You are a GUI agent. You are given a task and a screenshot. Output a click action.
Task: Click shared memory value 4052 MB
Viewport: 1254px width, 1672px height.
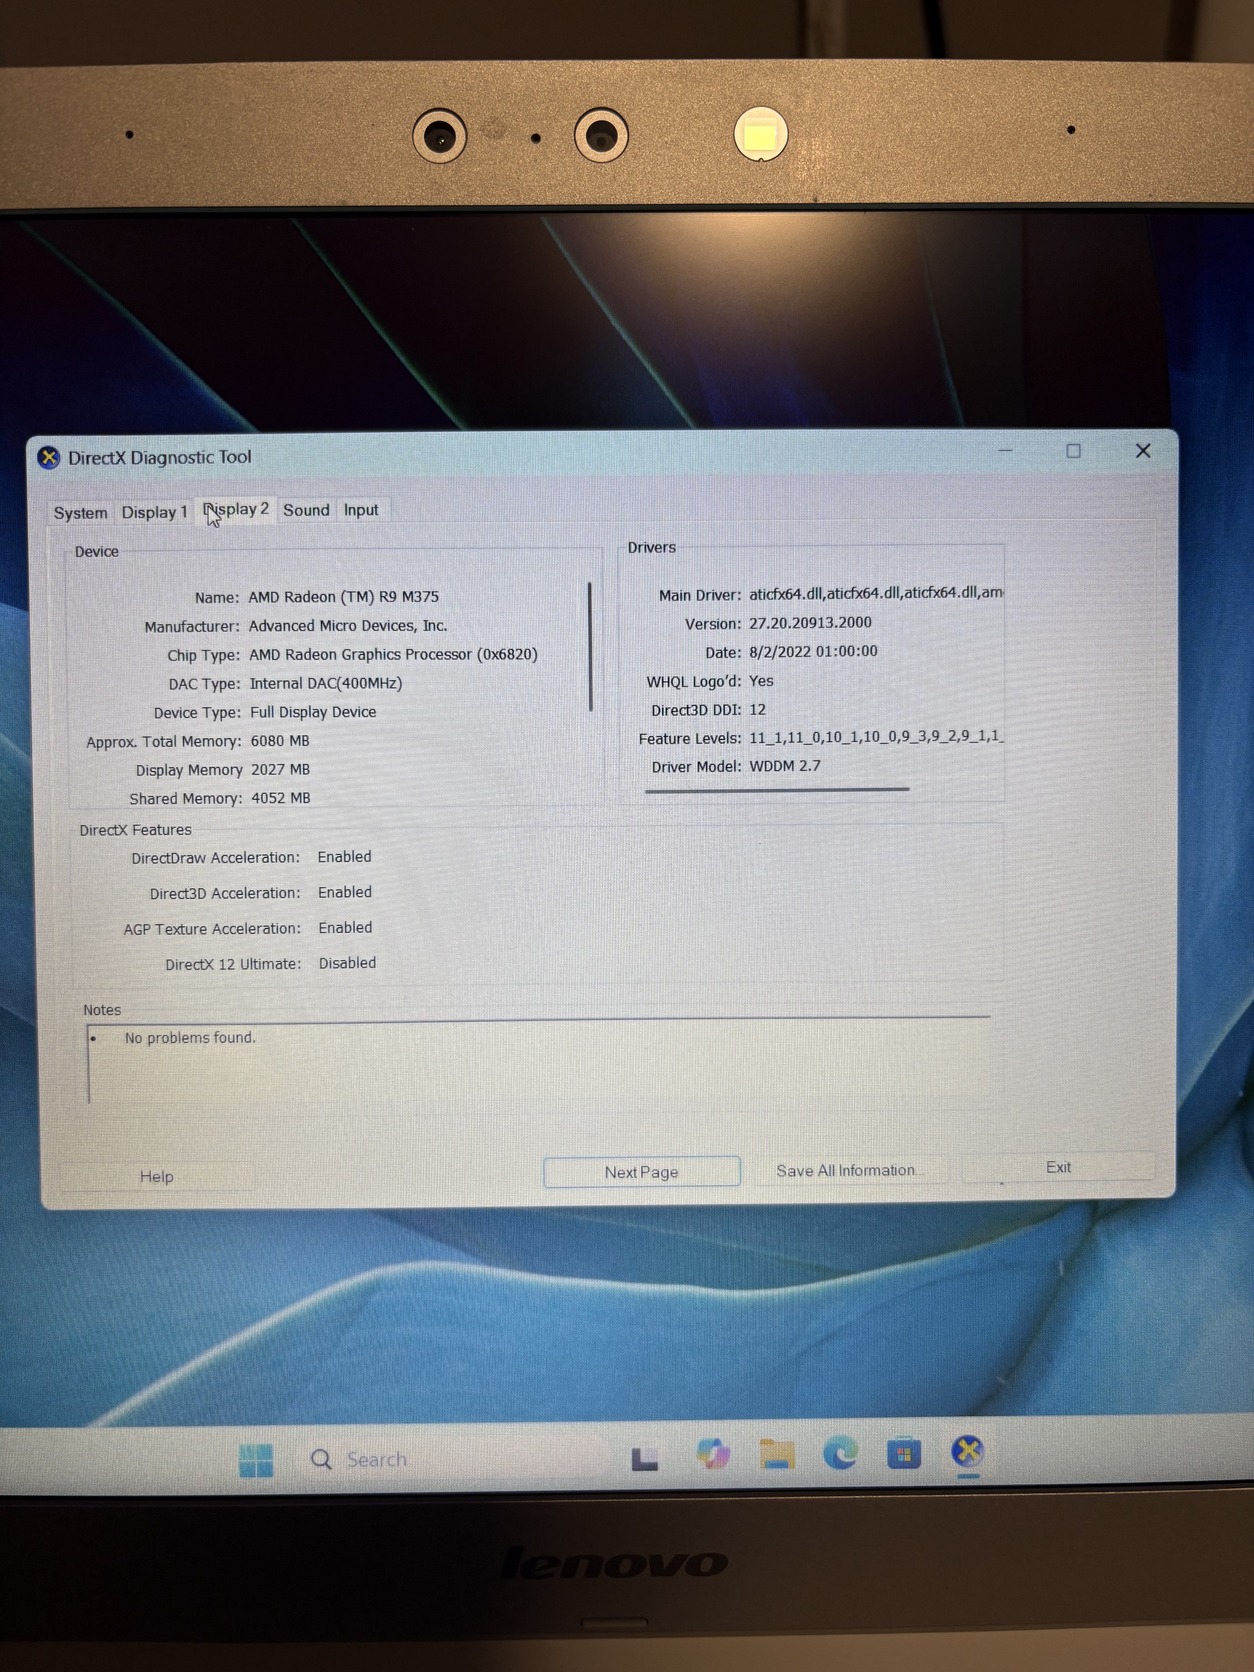(x=281, y=798)
